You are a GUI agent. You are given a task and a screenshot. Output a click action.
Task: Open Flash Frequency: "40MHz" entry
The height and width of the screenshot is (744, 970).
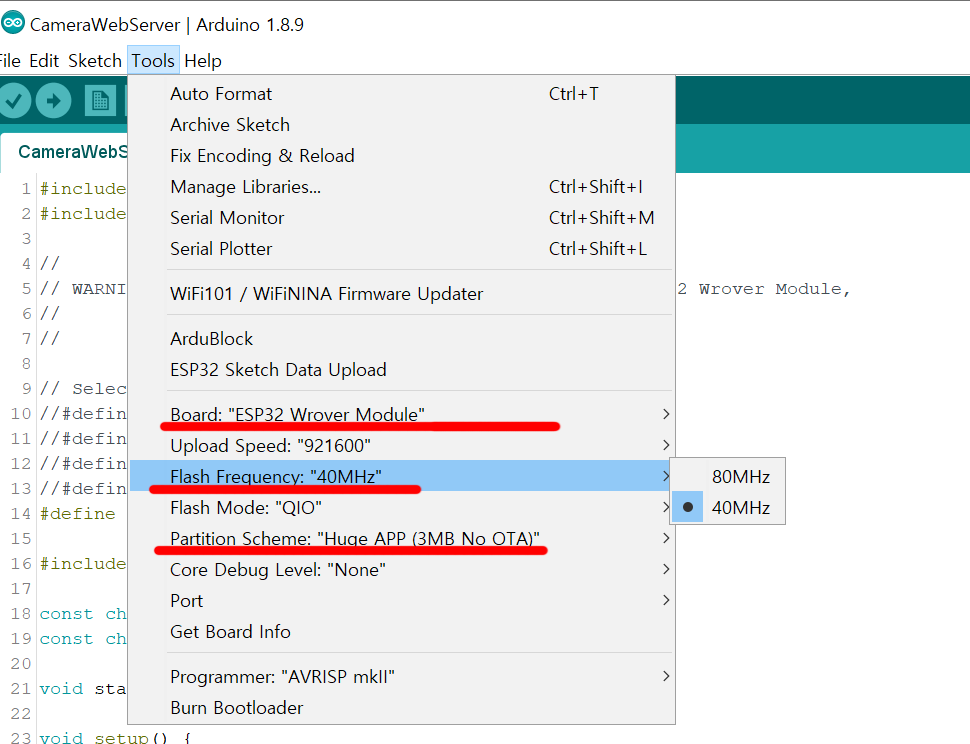(x=401, y=476)
